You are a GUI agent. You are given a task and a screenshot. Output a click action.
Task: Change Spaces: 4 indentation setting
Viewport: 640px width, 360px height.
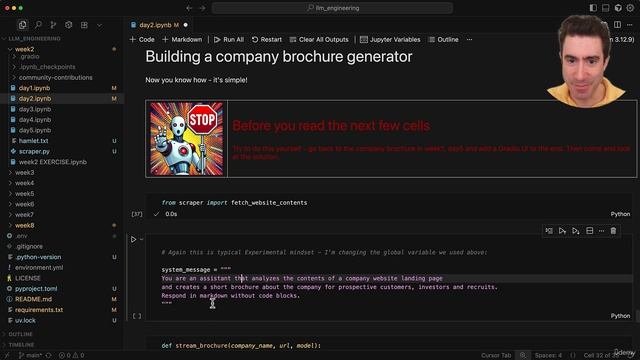pos(548,356)
